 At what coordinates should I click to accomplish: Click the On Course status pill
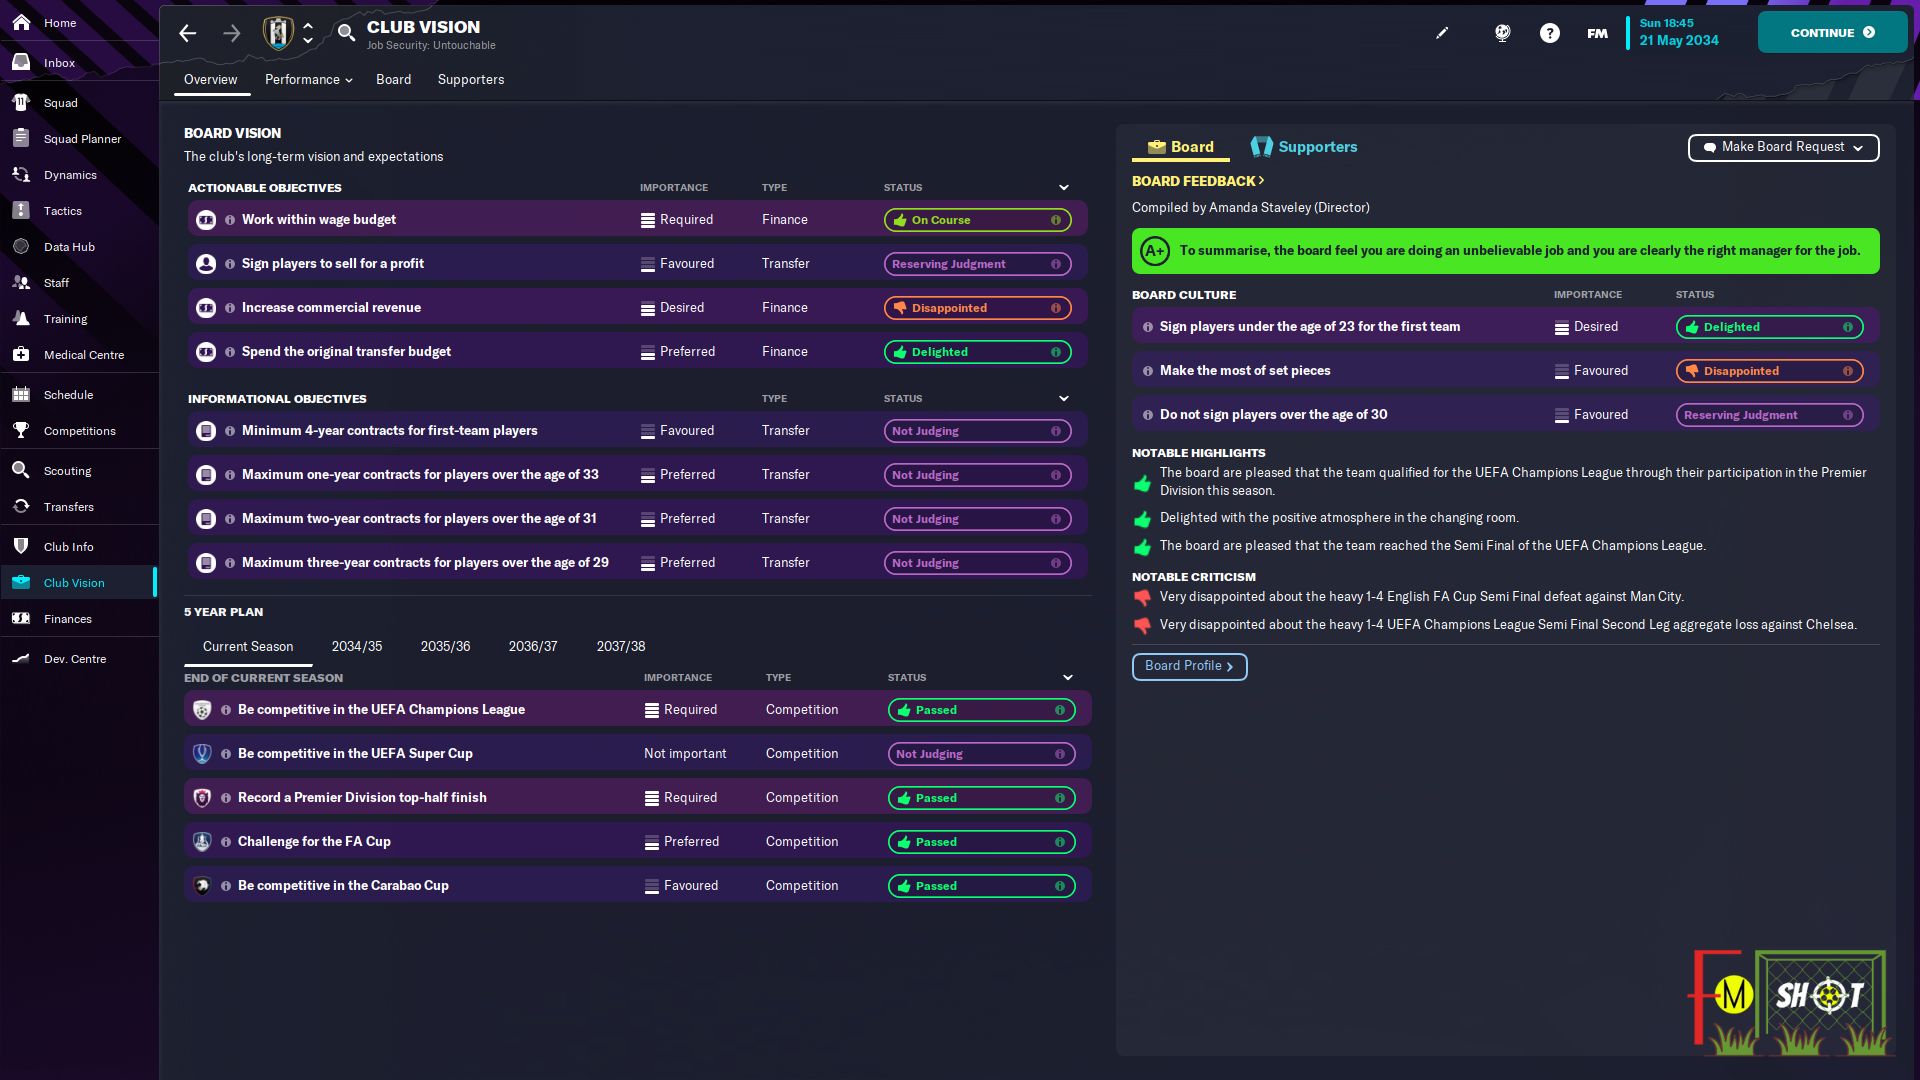pos(977,220)
